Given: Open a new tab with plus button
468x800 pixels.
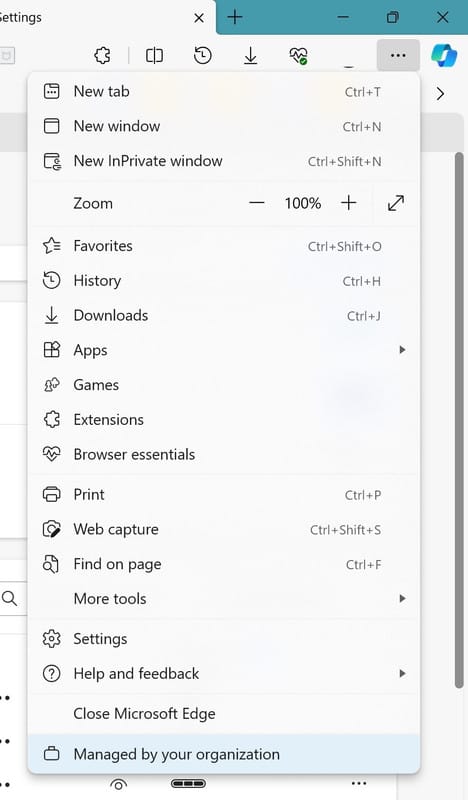Looking at the screenshot, I should coord(235,17).
